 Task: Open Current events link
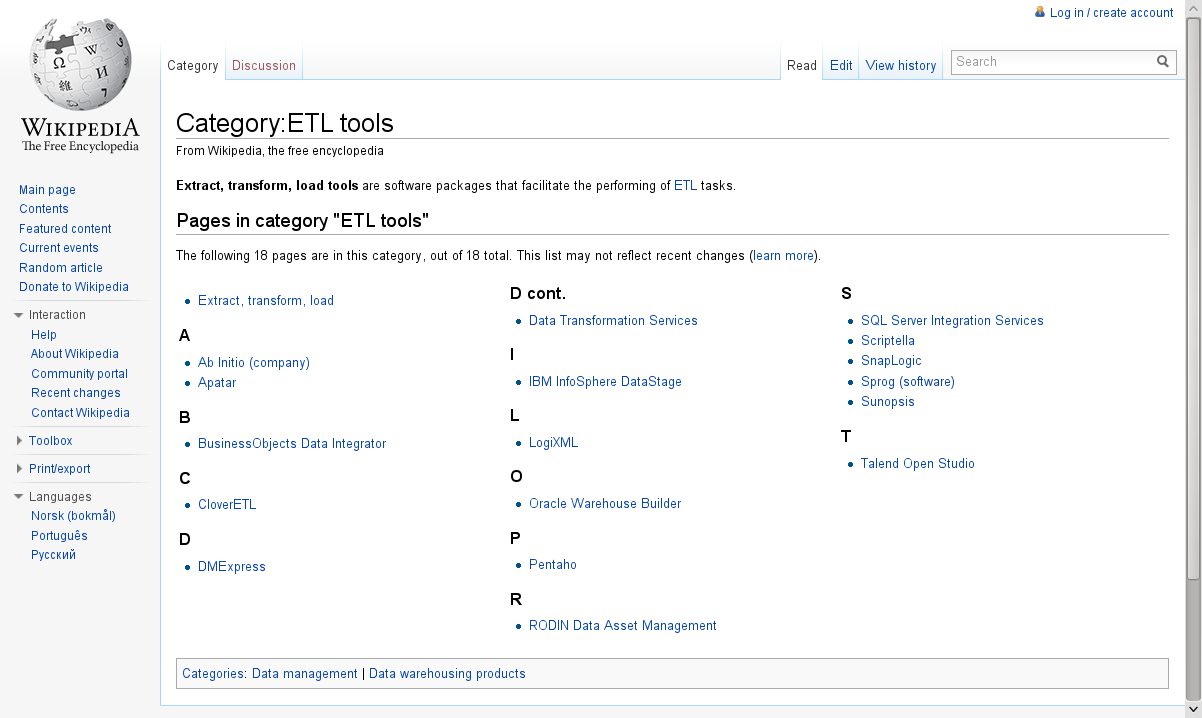pos(59,248)
